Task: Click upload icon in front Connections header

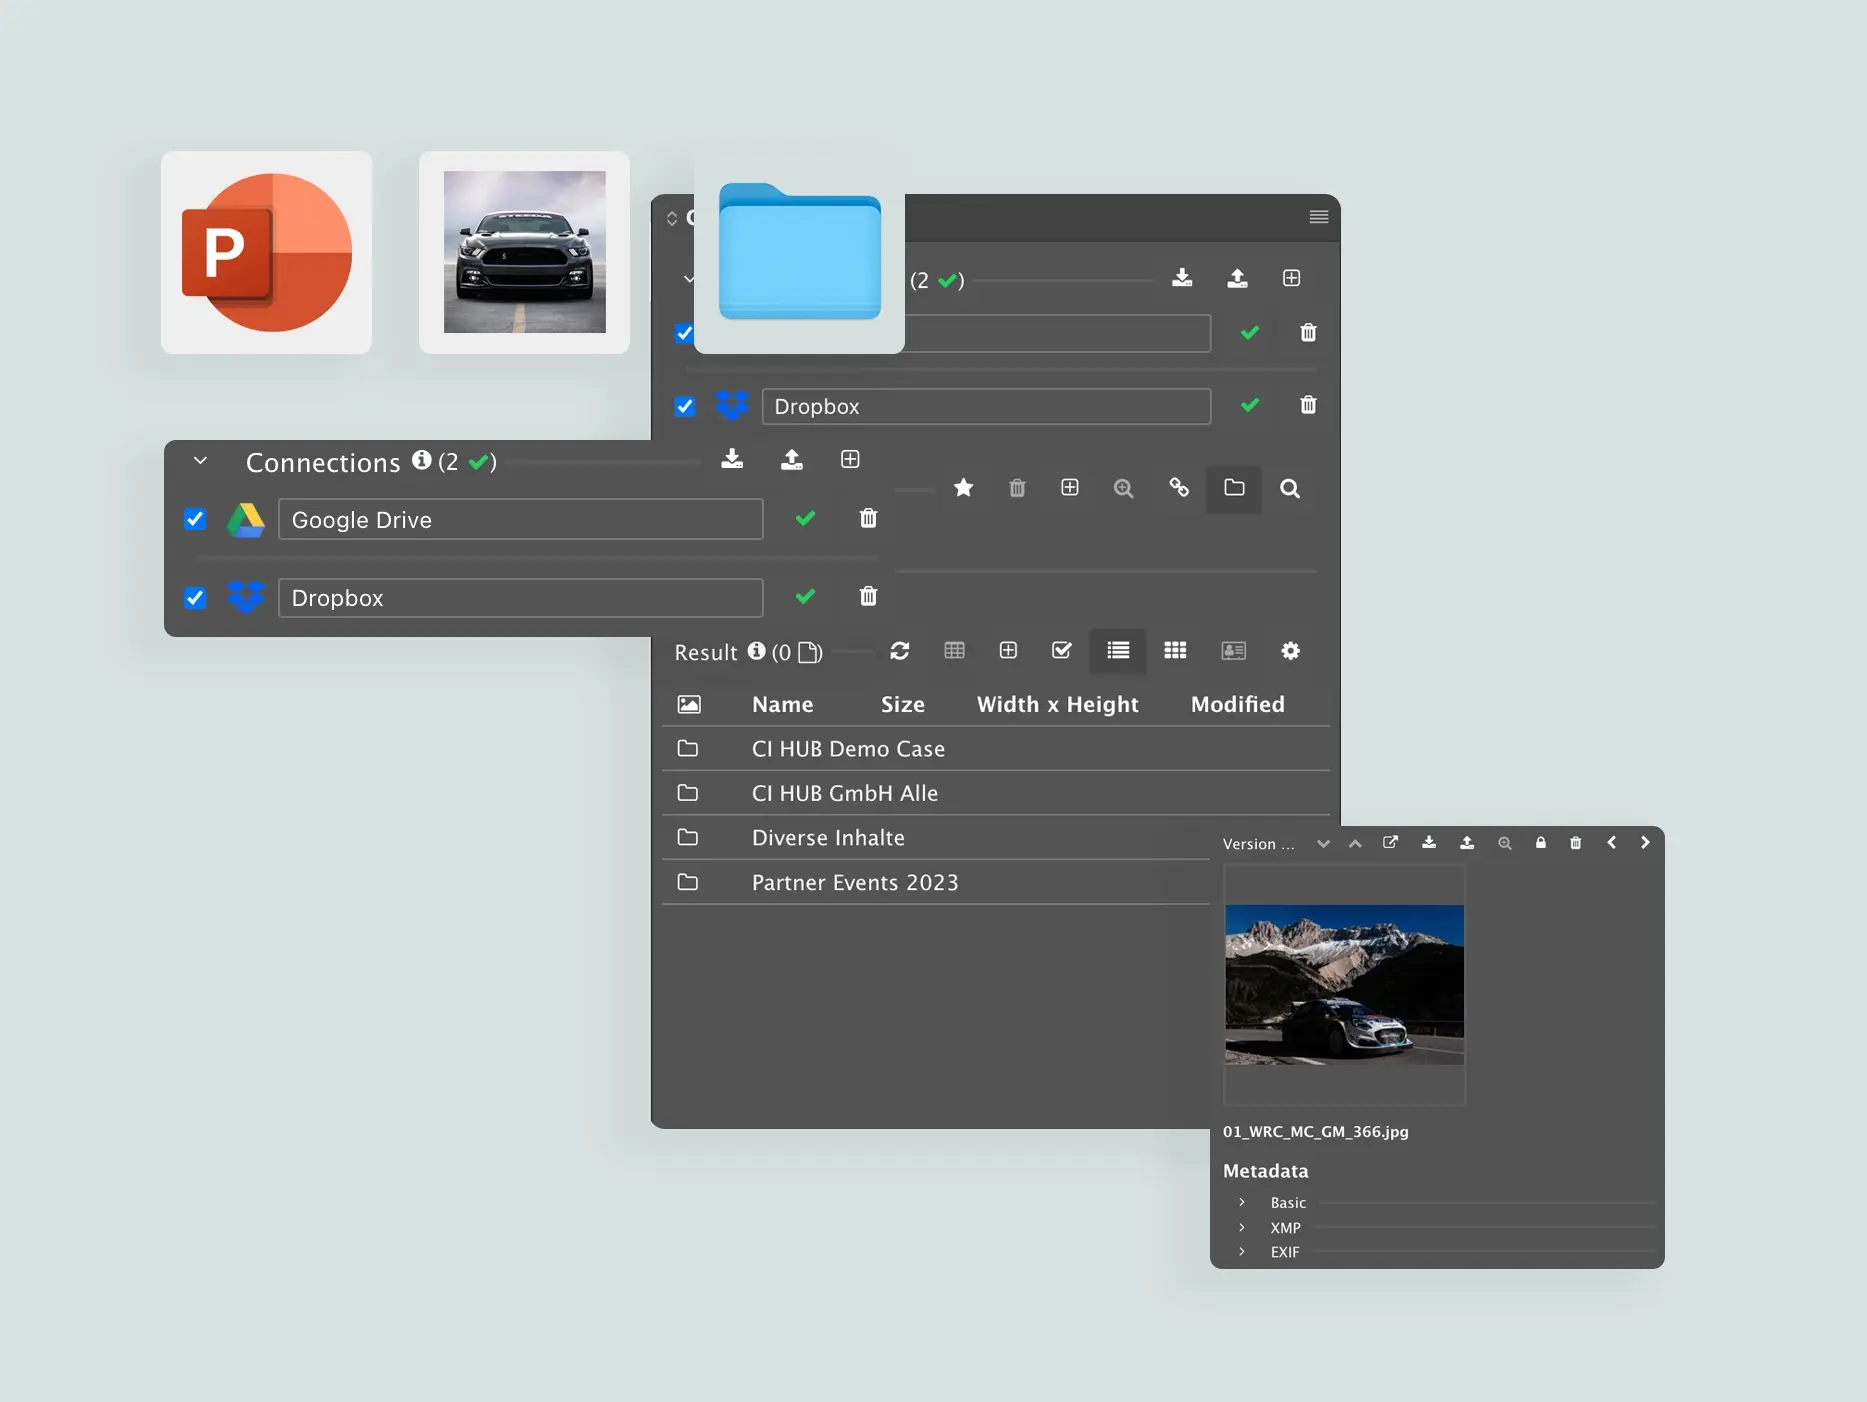Action: point(791,459)
